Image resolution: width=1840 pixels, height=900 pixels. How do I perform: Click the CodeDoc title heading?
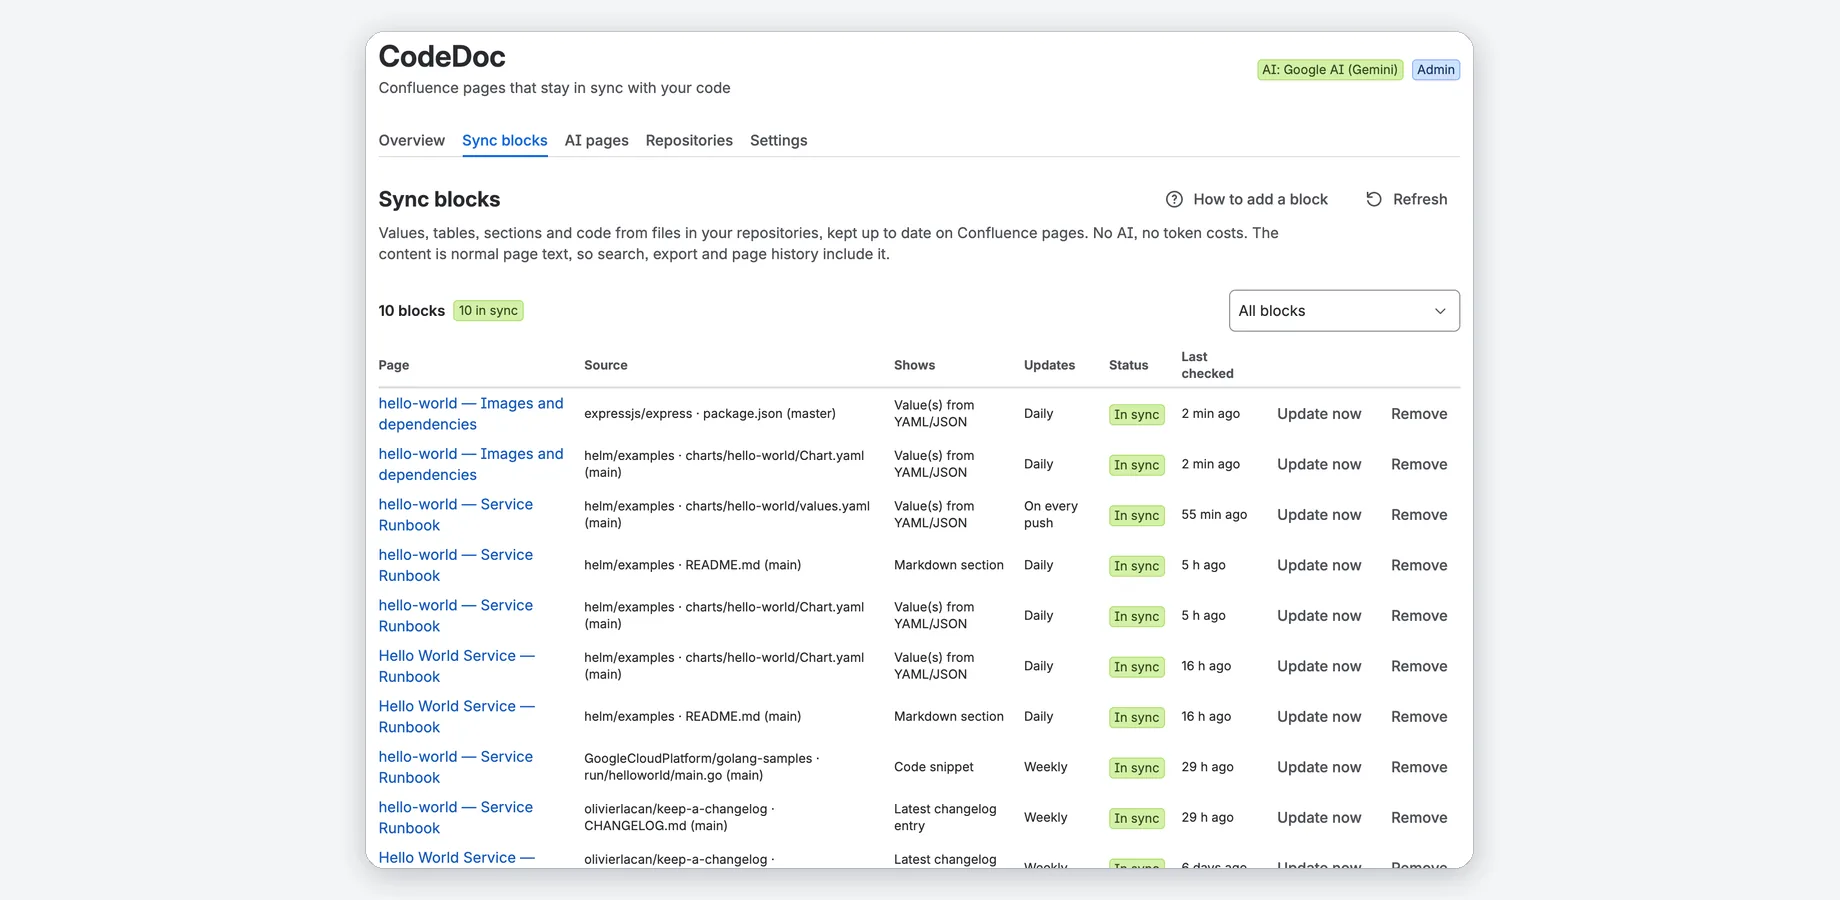click(442, 56)
